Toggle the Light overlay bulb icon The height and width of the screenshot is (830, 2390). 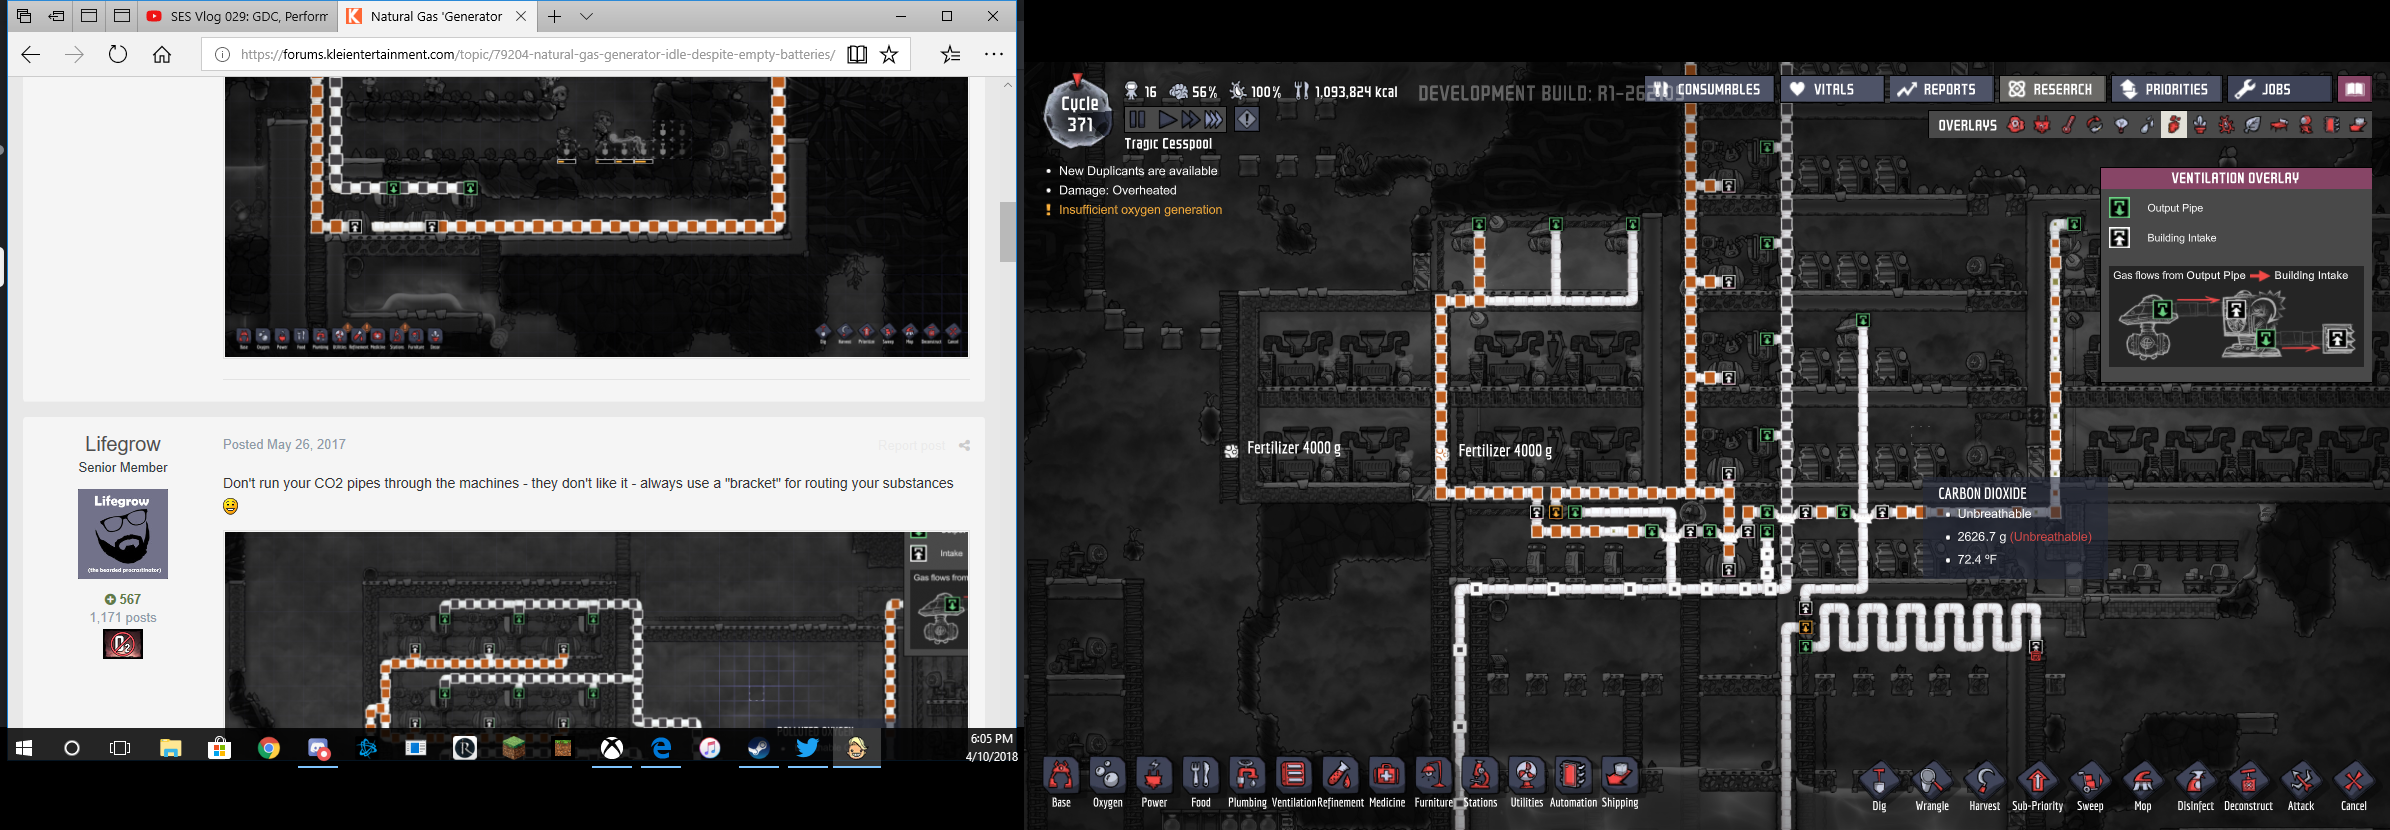click(x=2121, y=125)
